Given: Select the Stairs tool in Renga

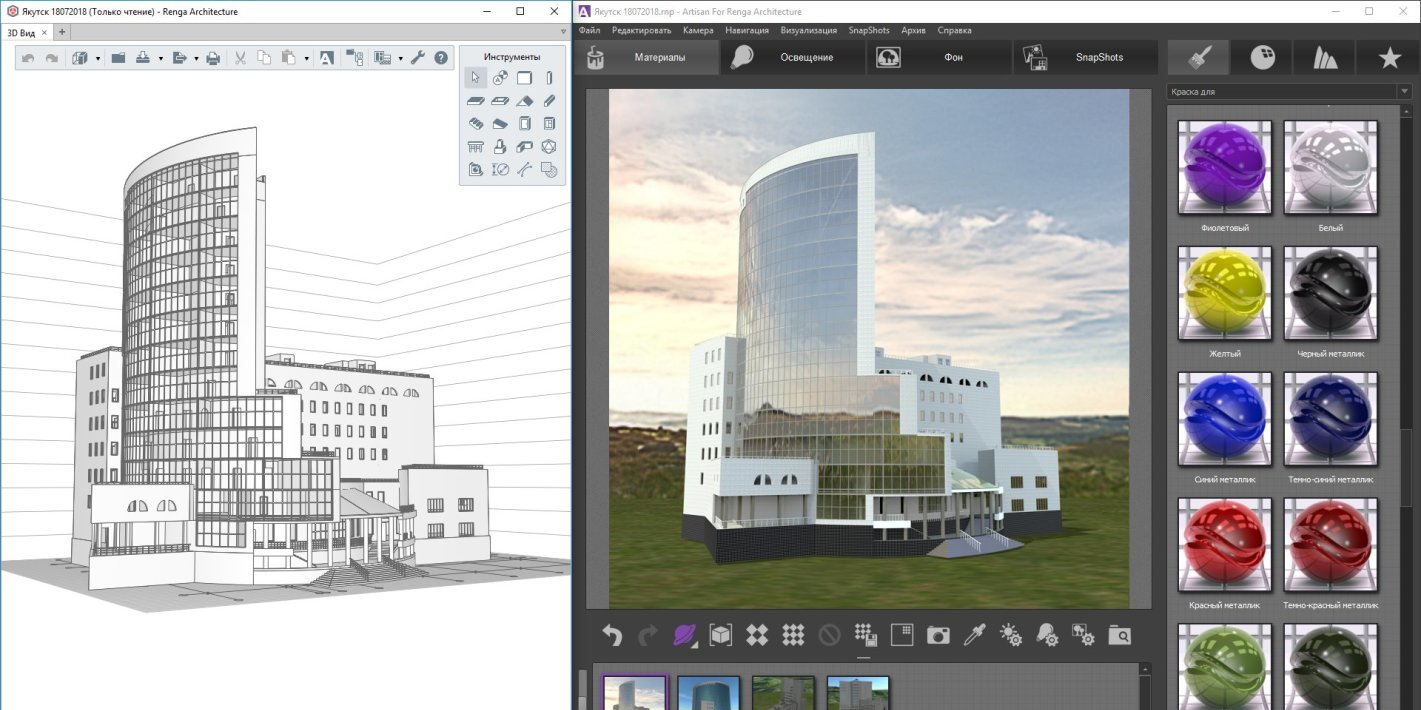Looking at the screenshot, I should click(x=475, y=123).
